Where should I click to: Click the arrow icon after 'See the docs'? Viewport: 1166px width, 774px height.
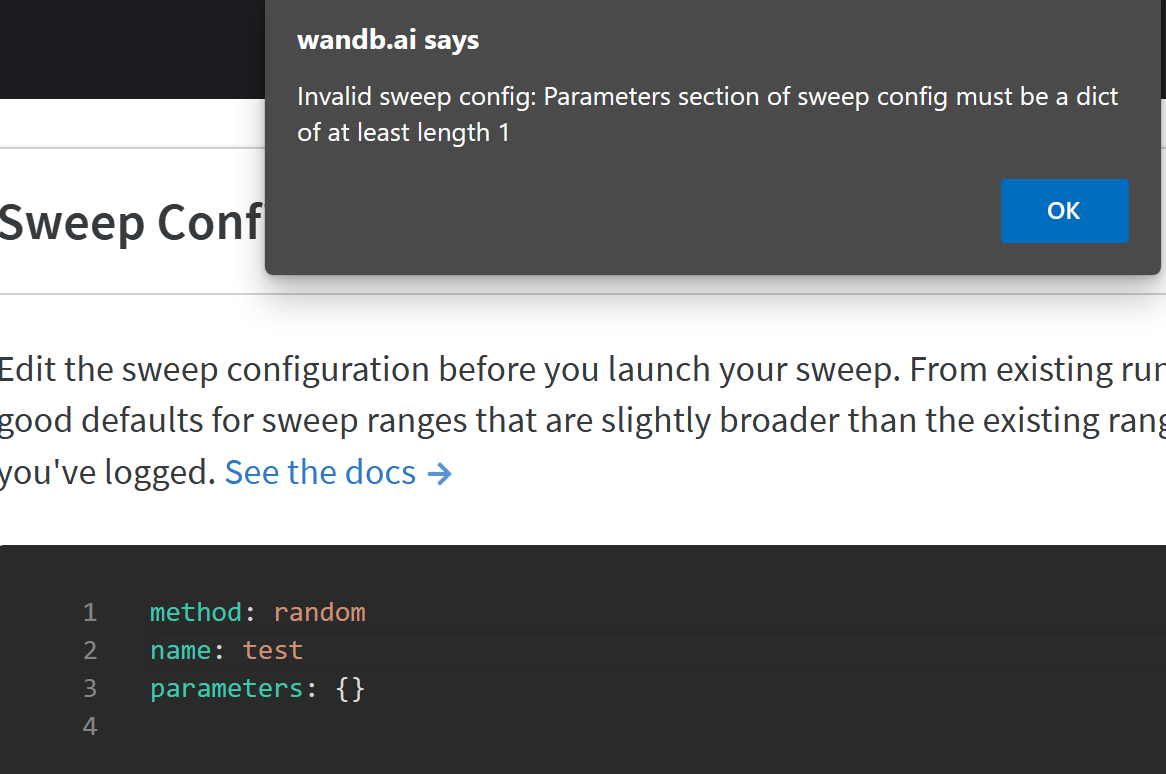pyautogui.click(x=440, y=471)
